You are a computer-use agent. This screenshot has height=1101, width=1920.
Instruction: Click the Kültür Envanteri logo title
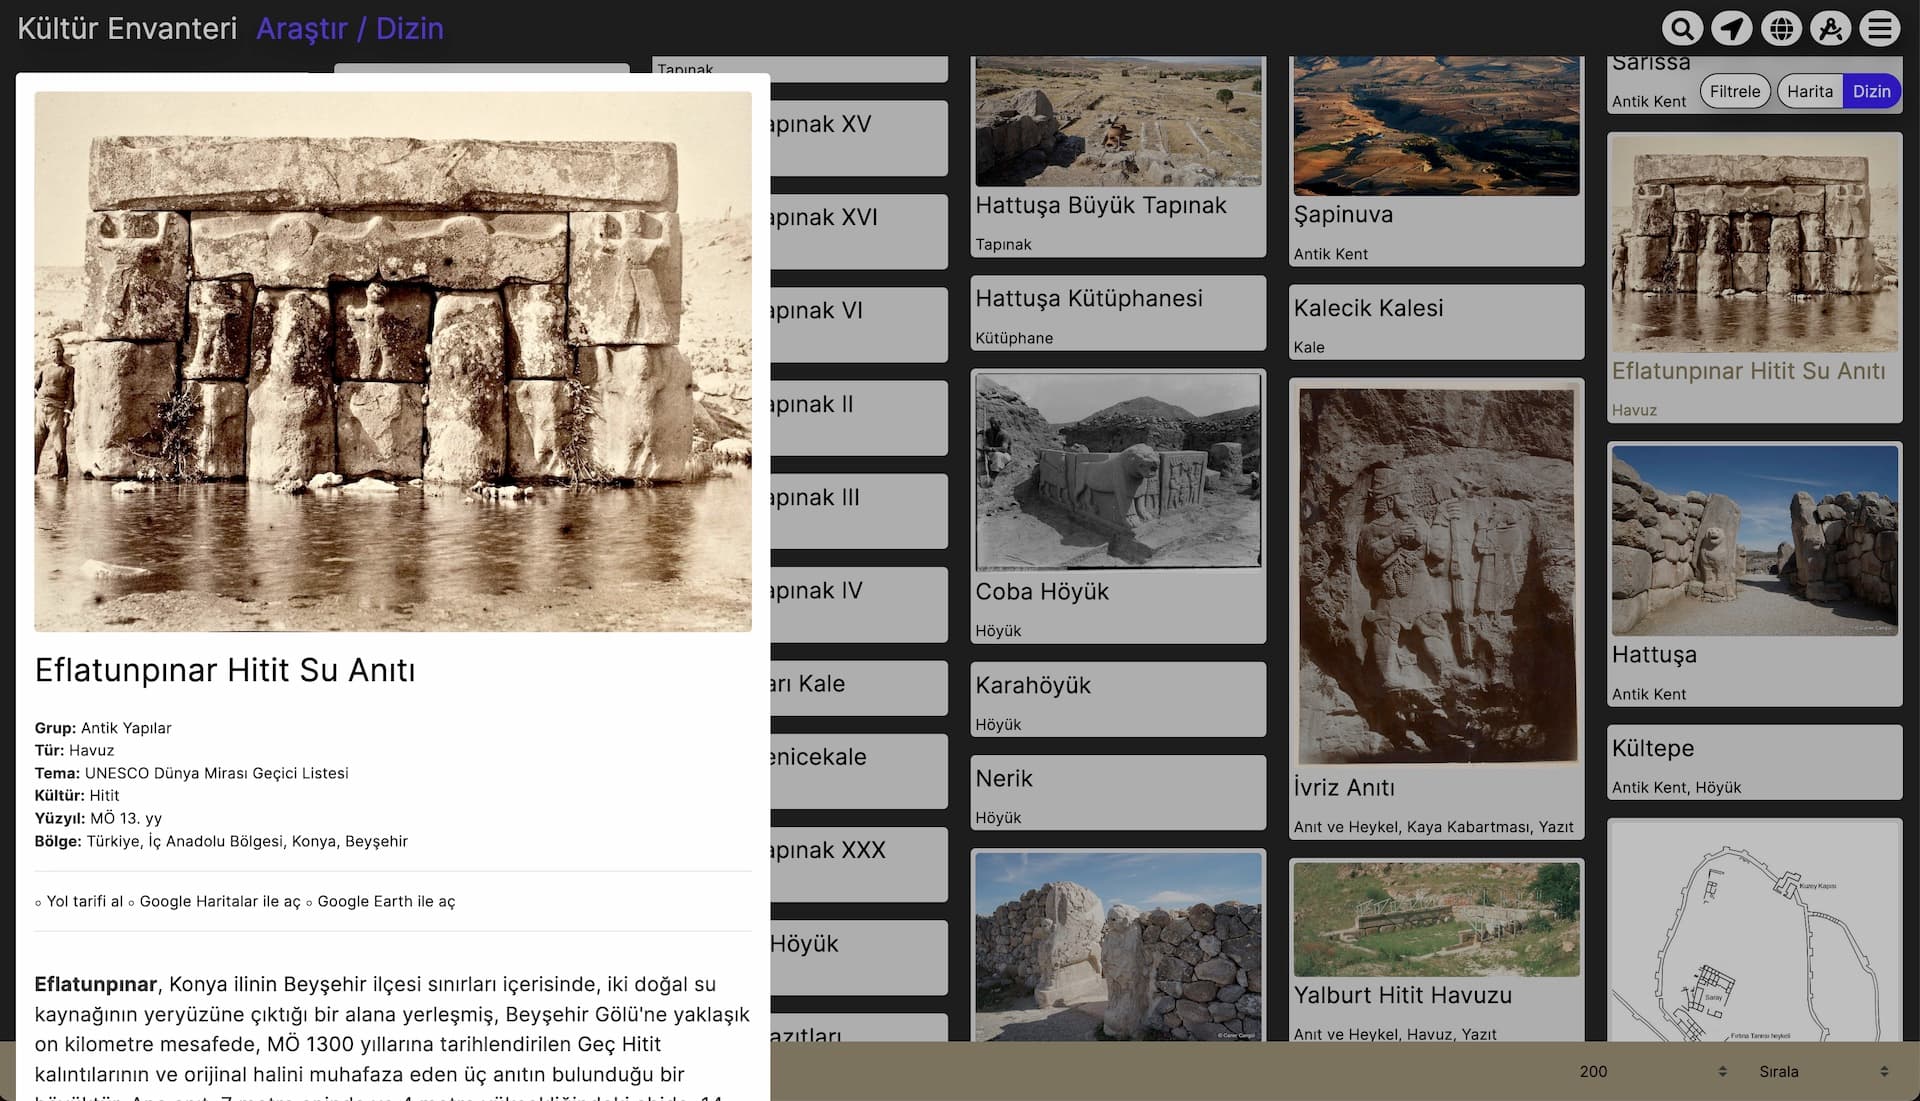[127, 28]
